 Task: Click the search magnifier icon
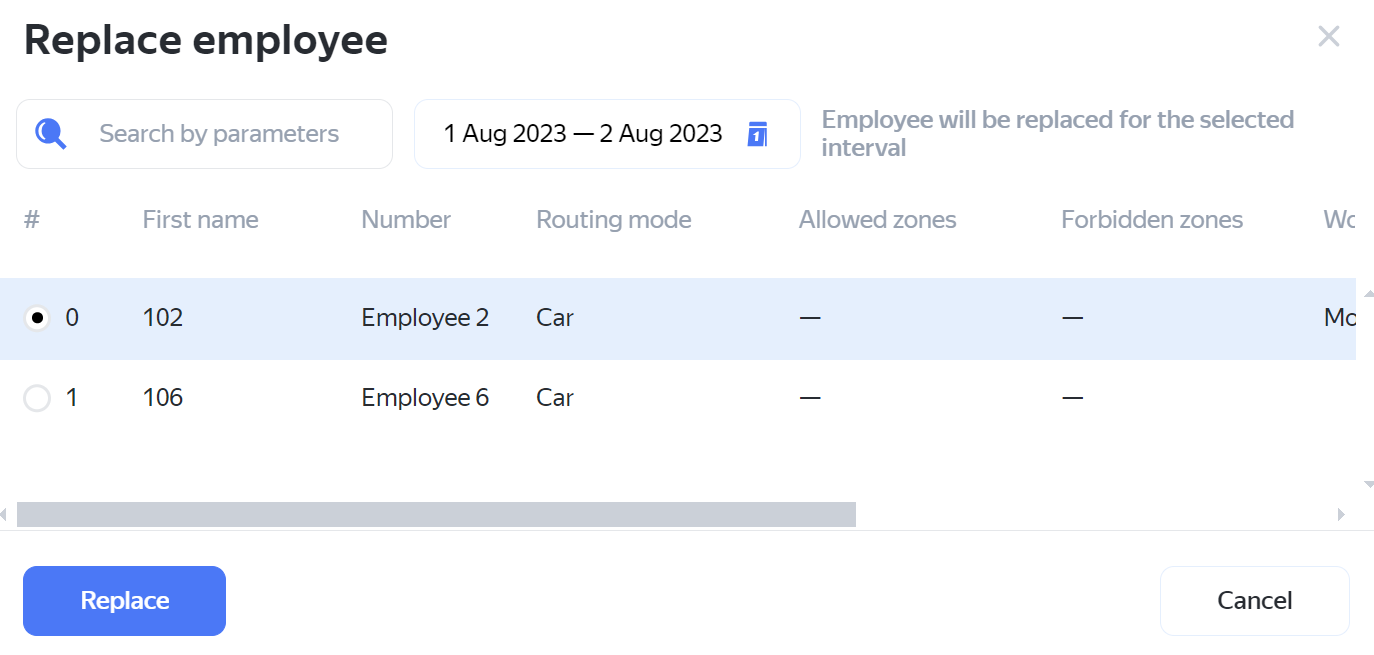[x=51, y=134]
